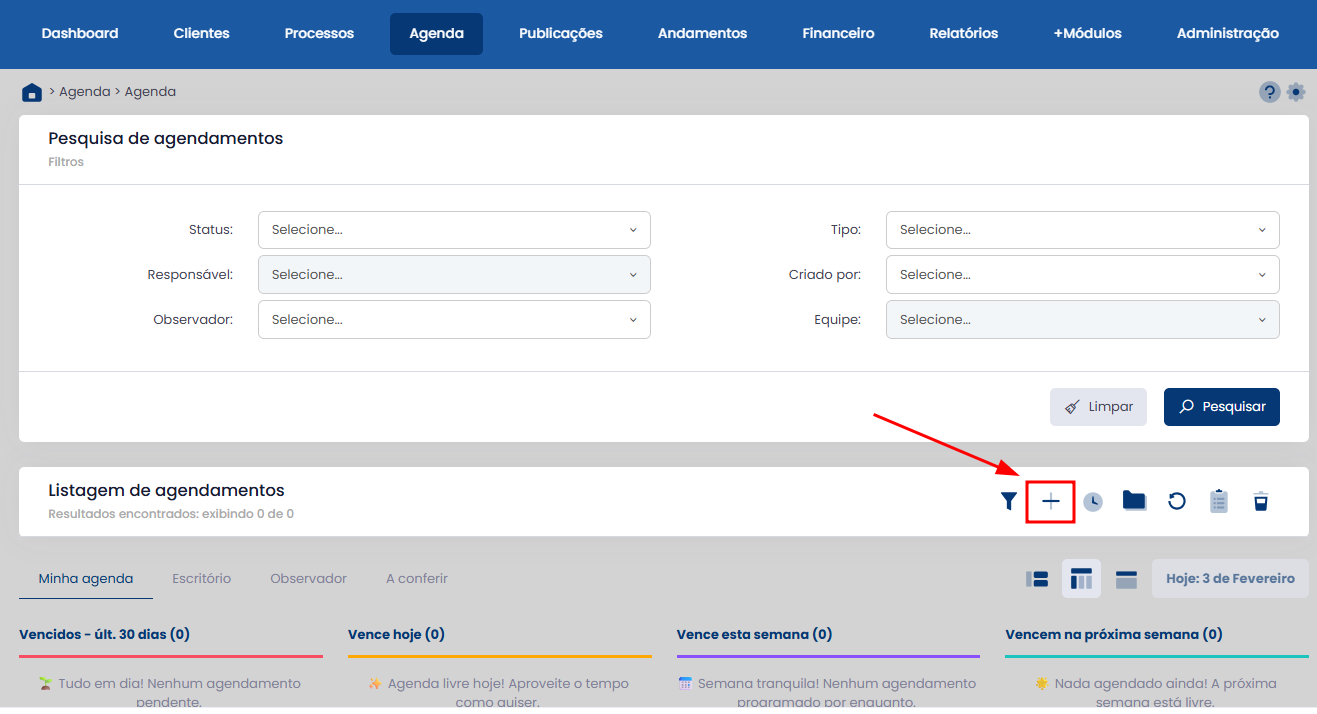
Task: Click the Limpar button
Action: tap(1098, 407)
